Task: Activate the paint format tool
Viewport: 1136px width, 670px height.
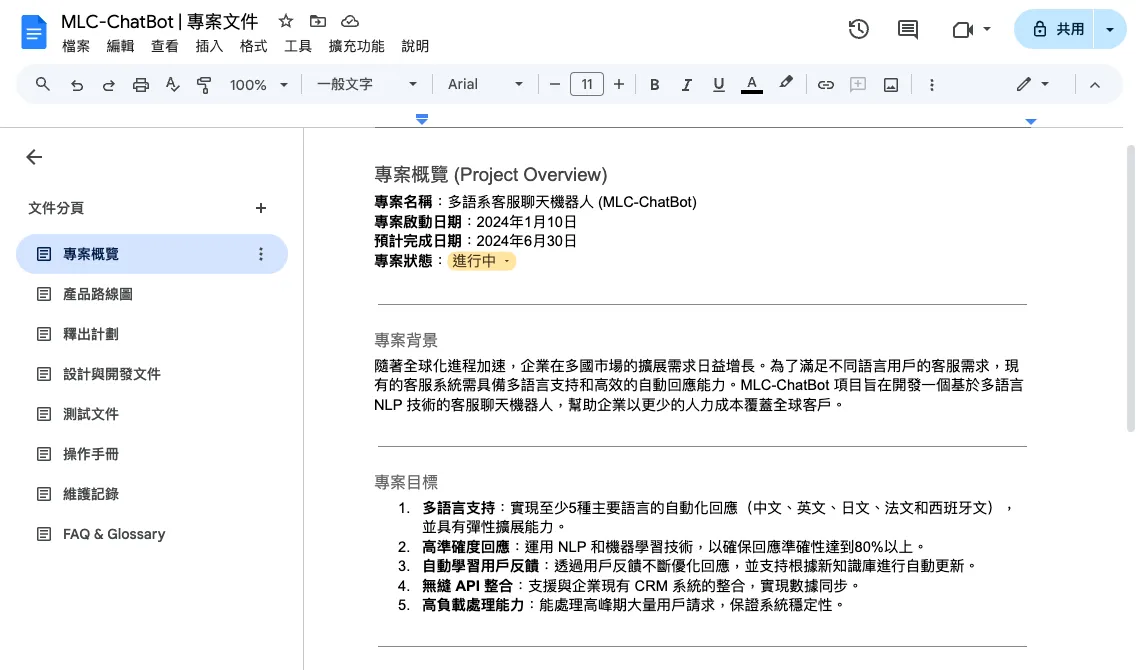Action: pyautogui.click(x=204, y=85)
